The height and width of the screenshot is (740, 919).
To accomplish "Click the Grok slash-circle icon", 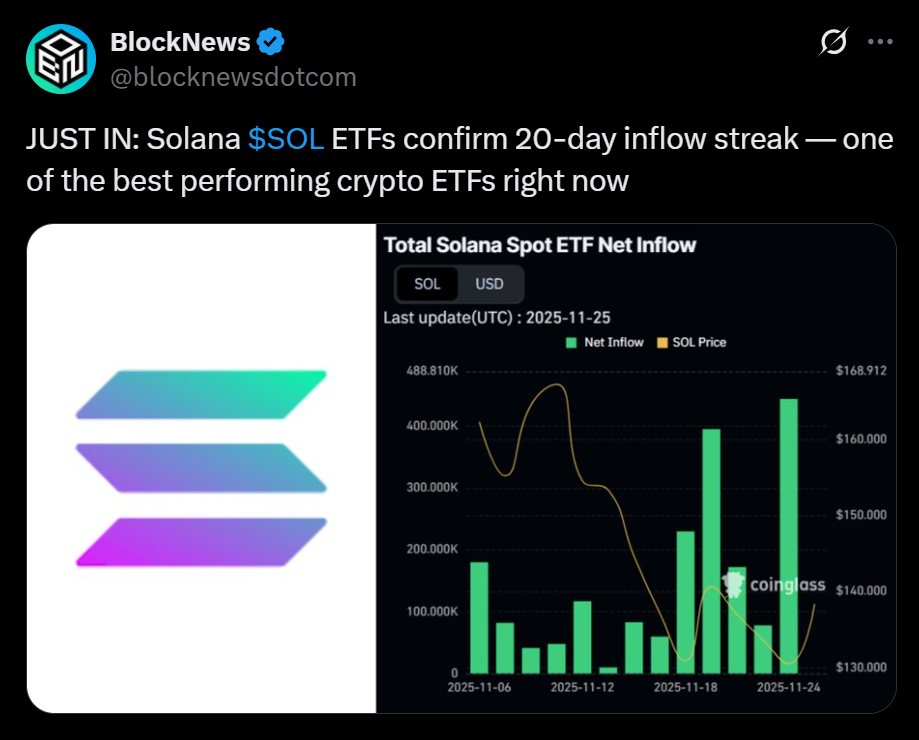I will 833,42.
